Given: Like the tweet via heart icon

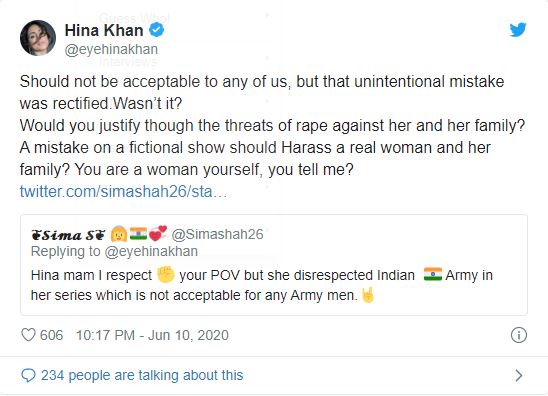Looking at the screenshot, I should coord(28,335).
